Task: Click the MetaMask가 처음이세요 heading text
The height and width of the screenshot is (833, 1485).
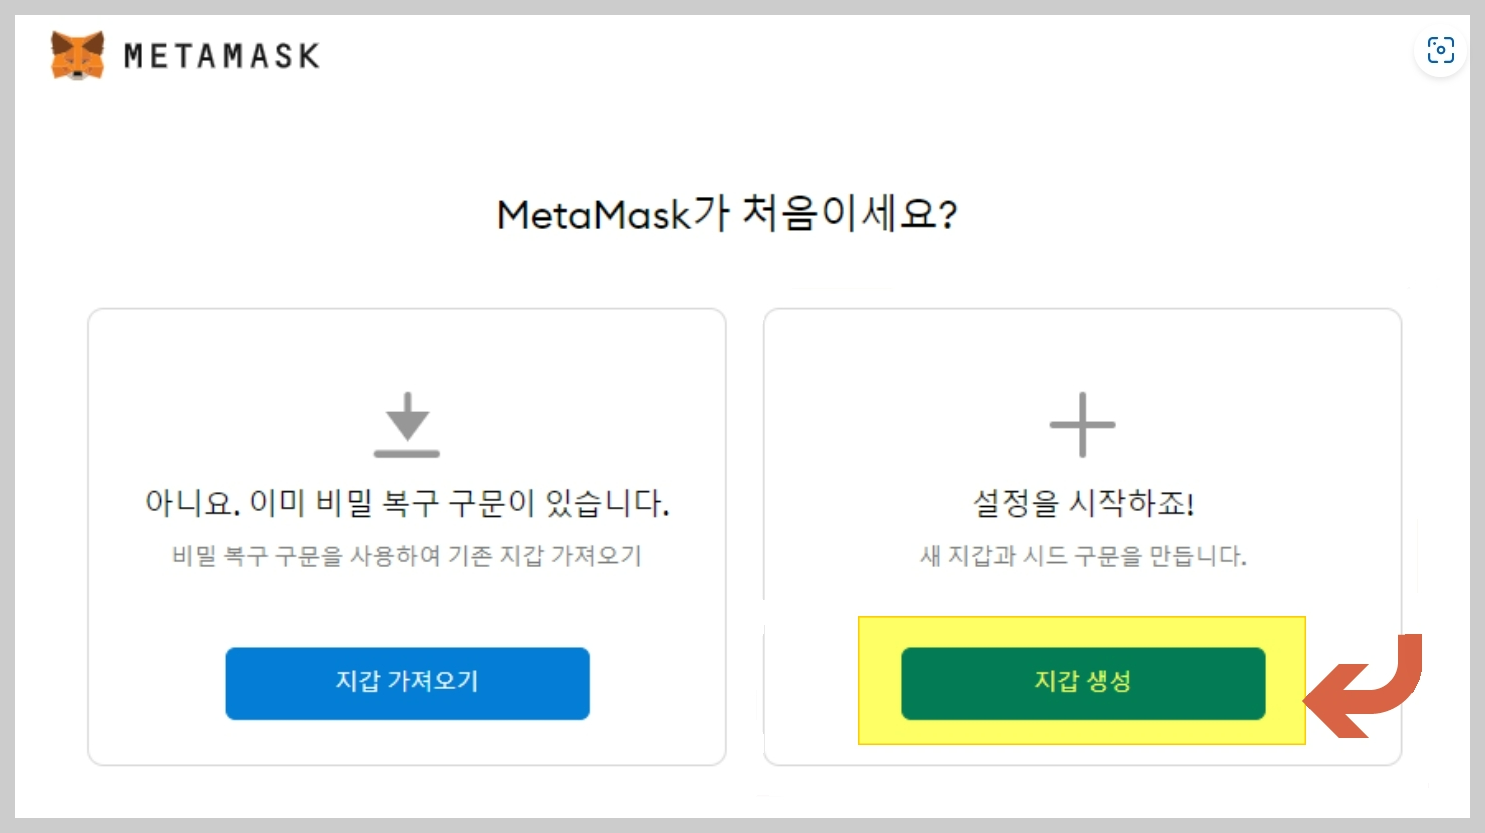Action: click(x=728, y=211)
